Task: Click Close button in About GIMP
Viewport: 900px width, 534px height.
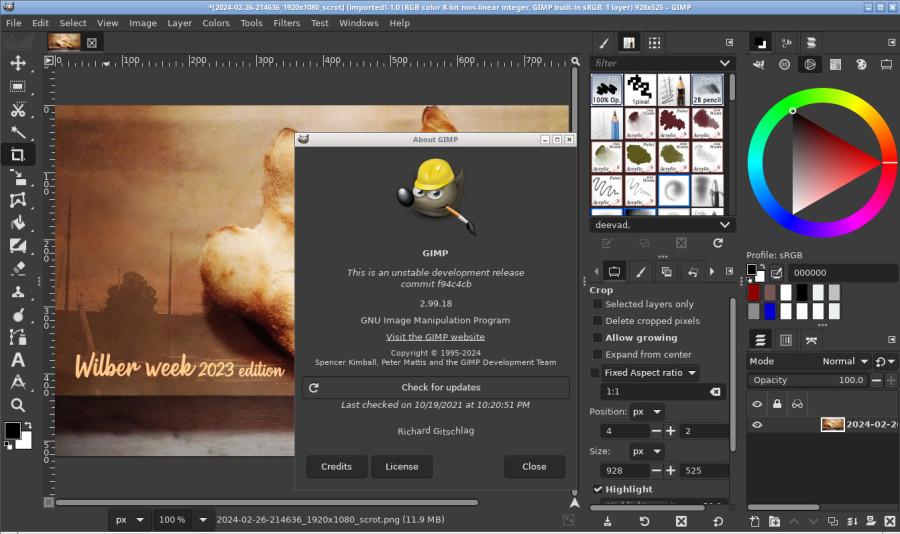Action: [534, 467]
